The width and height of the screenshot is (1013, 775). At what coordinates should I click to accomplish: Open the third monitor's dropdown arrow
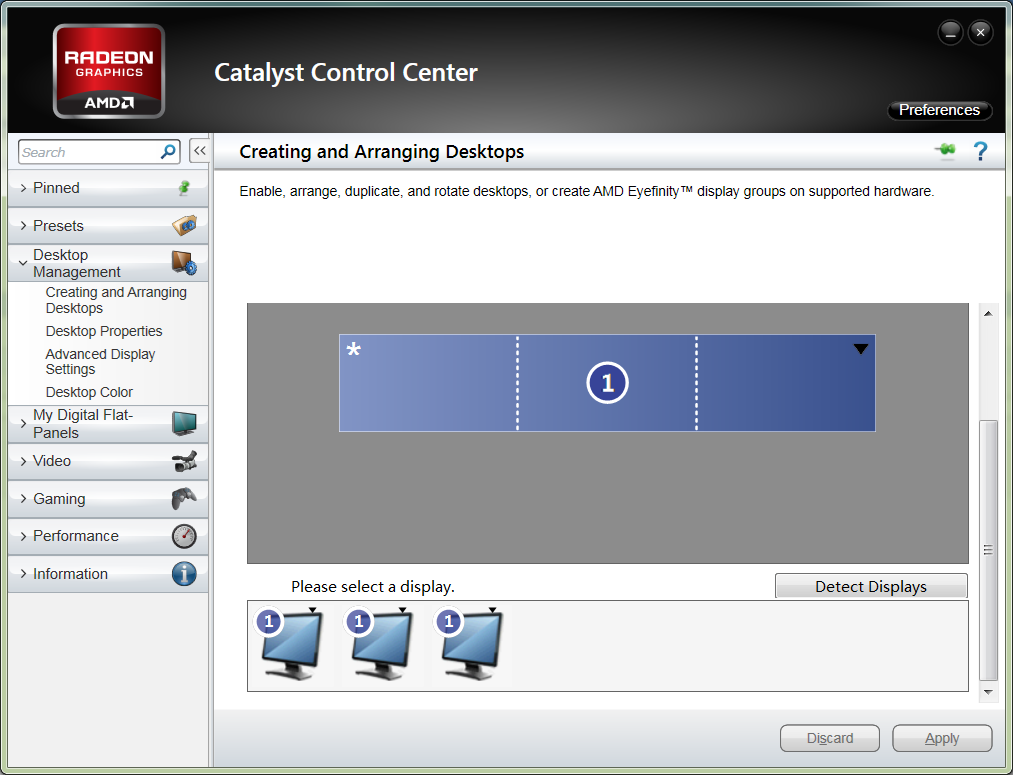[492, 610]
